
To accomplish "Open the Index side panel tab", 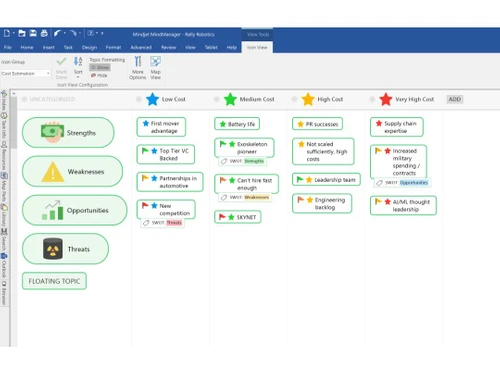I will point(4,101).
